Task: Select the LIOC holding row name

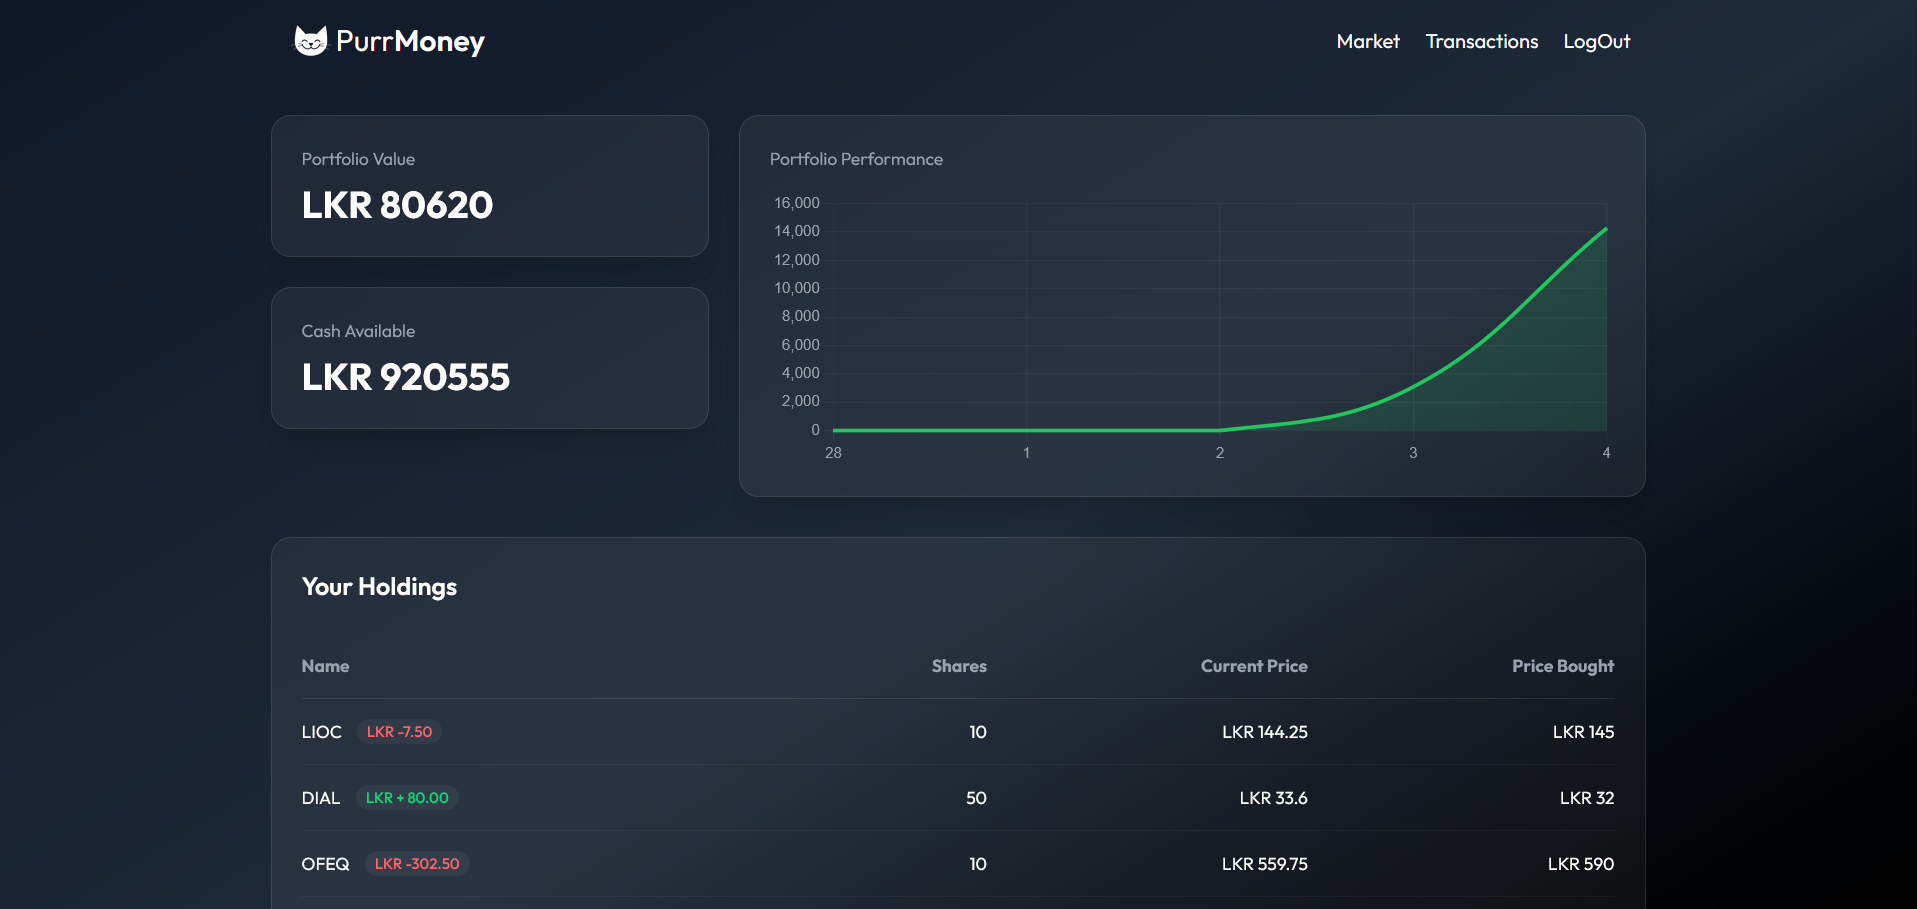Action: click(x=322, y=732)
